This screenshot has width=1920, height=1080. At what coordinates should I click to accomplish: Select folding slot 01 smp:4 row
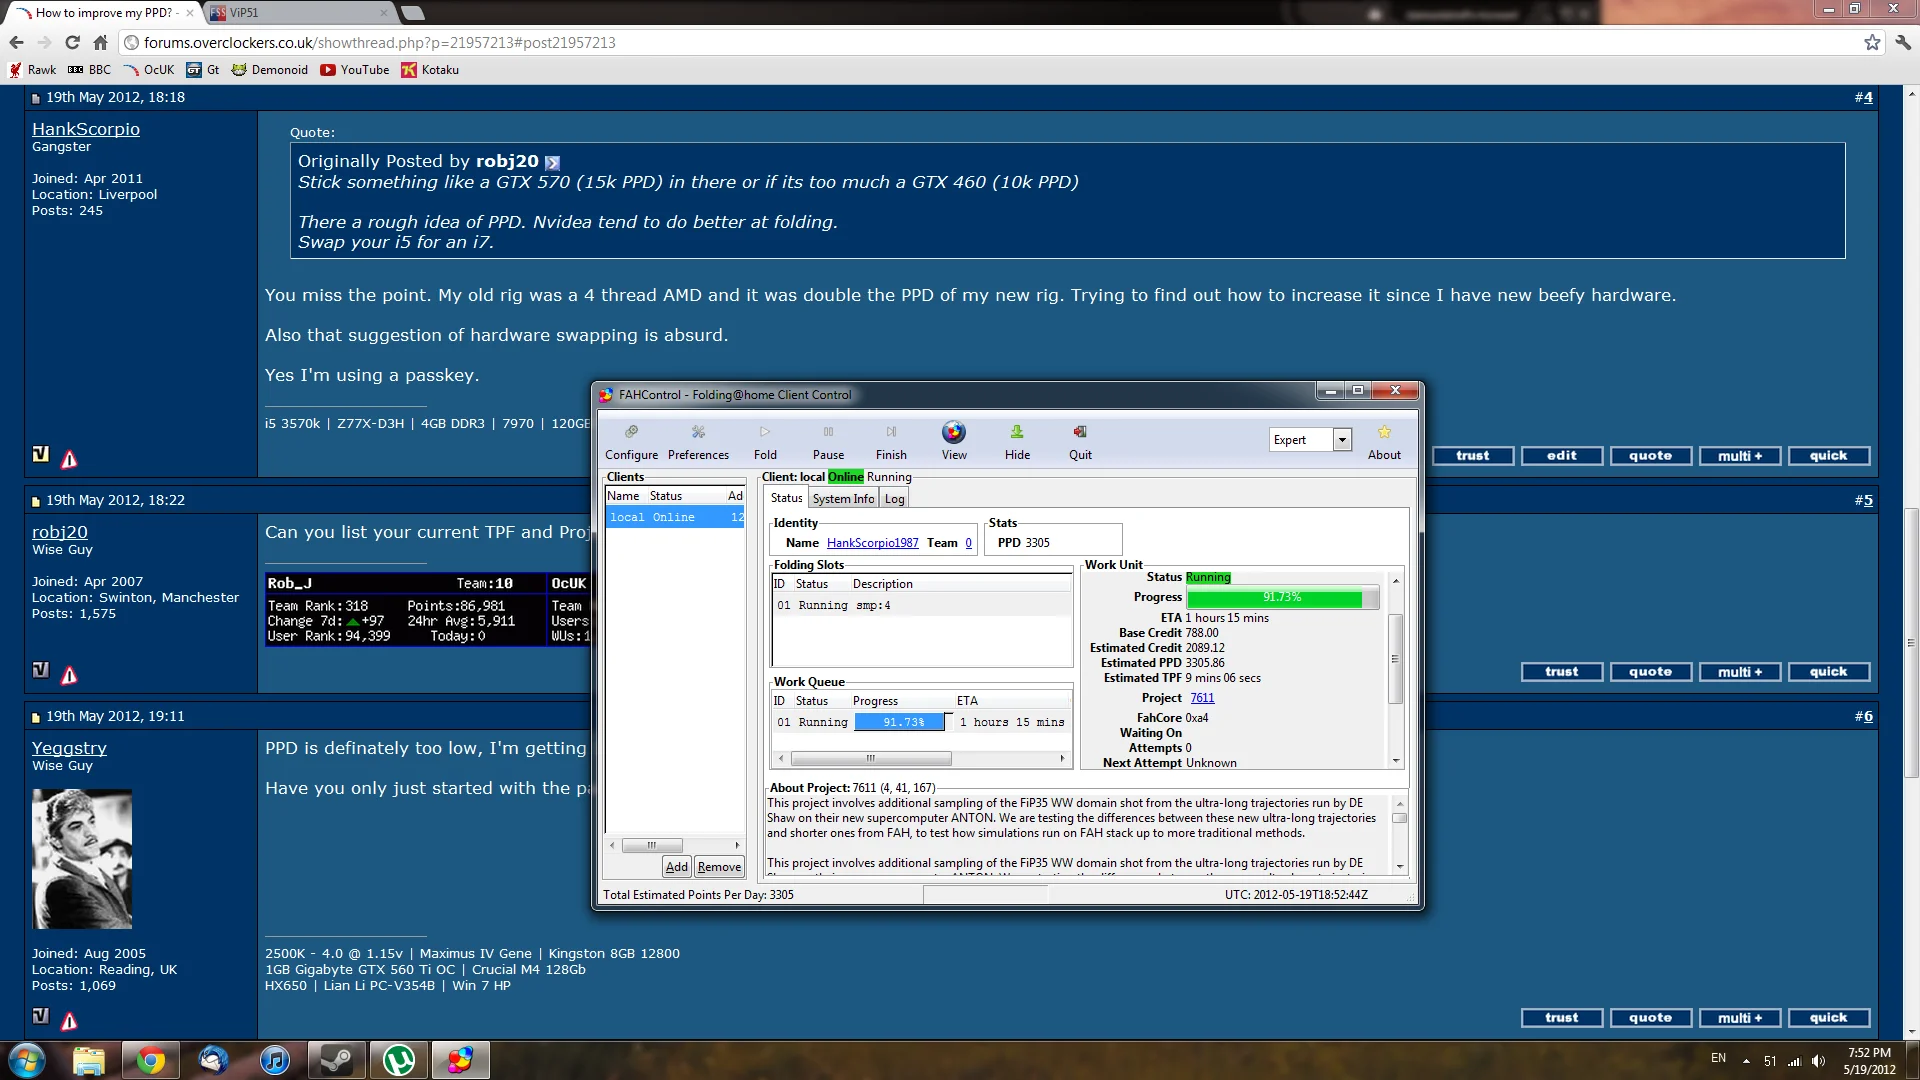(x=920, y=605)
